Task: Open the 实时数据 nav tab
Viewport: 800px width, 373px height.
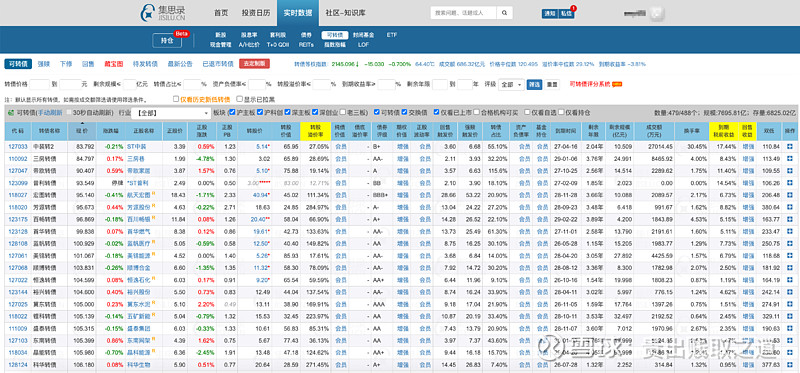Action: [x=298, y=13]
